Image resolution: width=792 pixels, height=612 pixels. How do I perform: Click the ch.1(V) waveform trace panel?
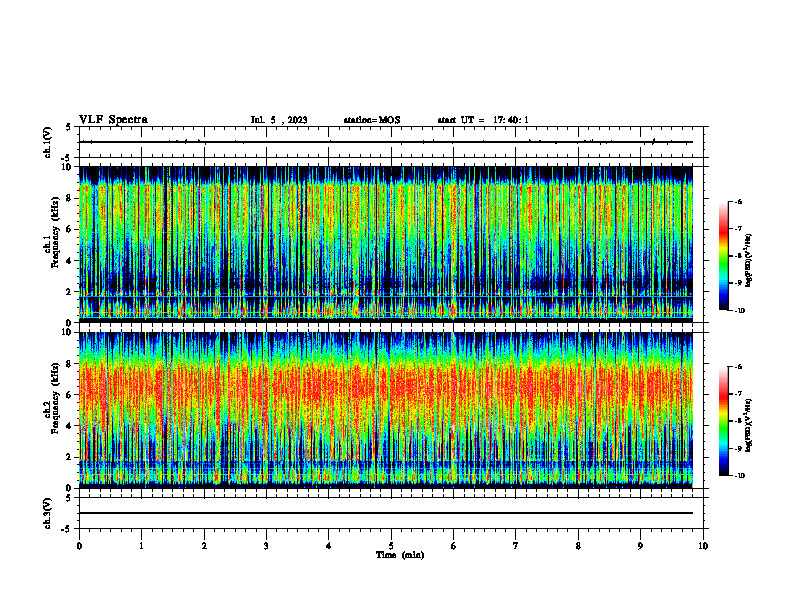[391, 142]
